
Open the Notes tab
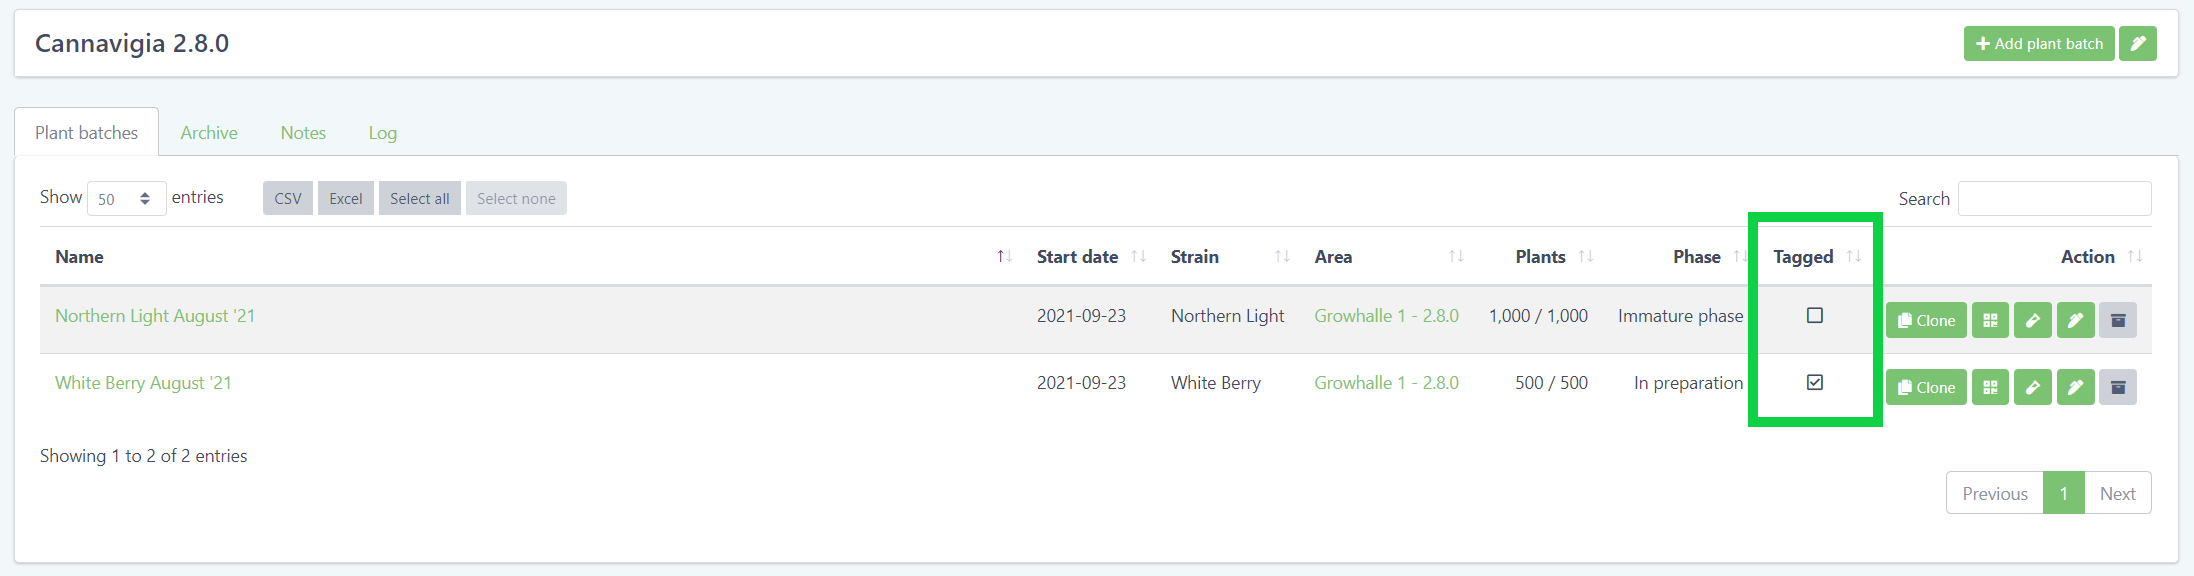coord(303,133)
